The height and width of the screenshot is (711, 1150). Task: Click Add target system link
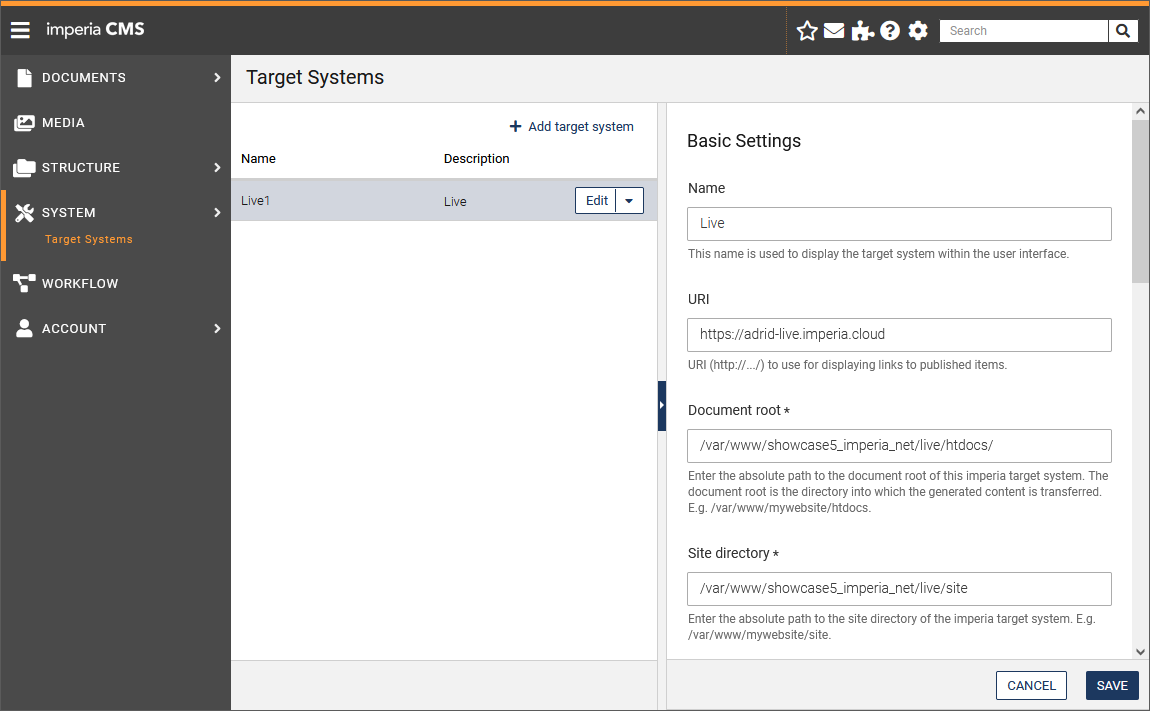click(571, 126)
